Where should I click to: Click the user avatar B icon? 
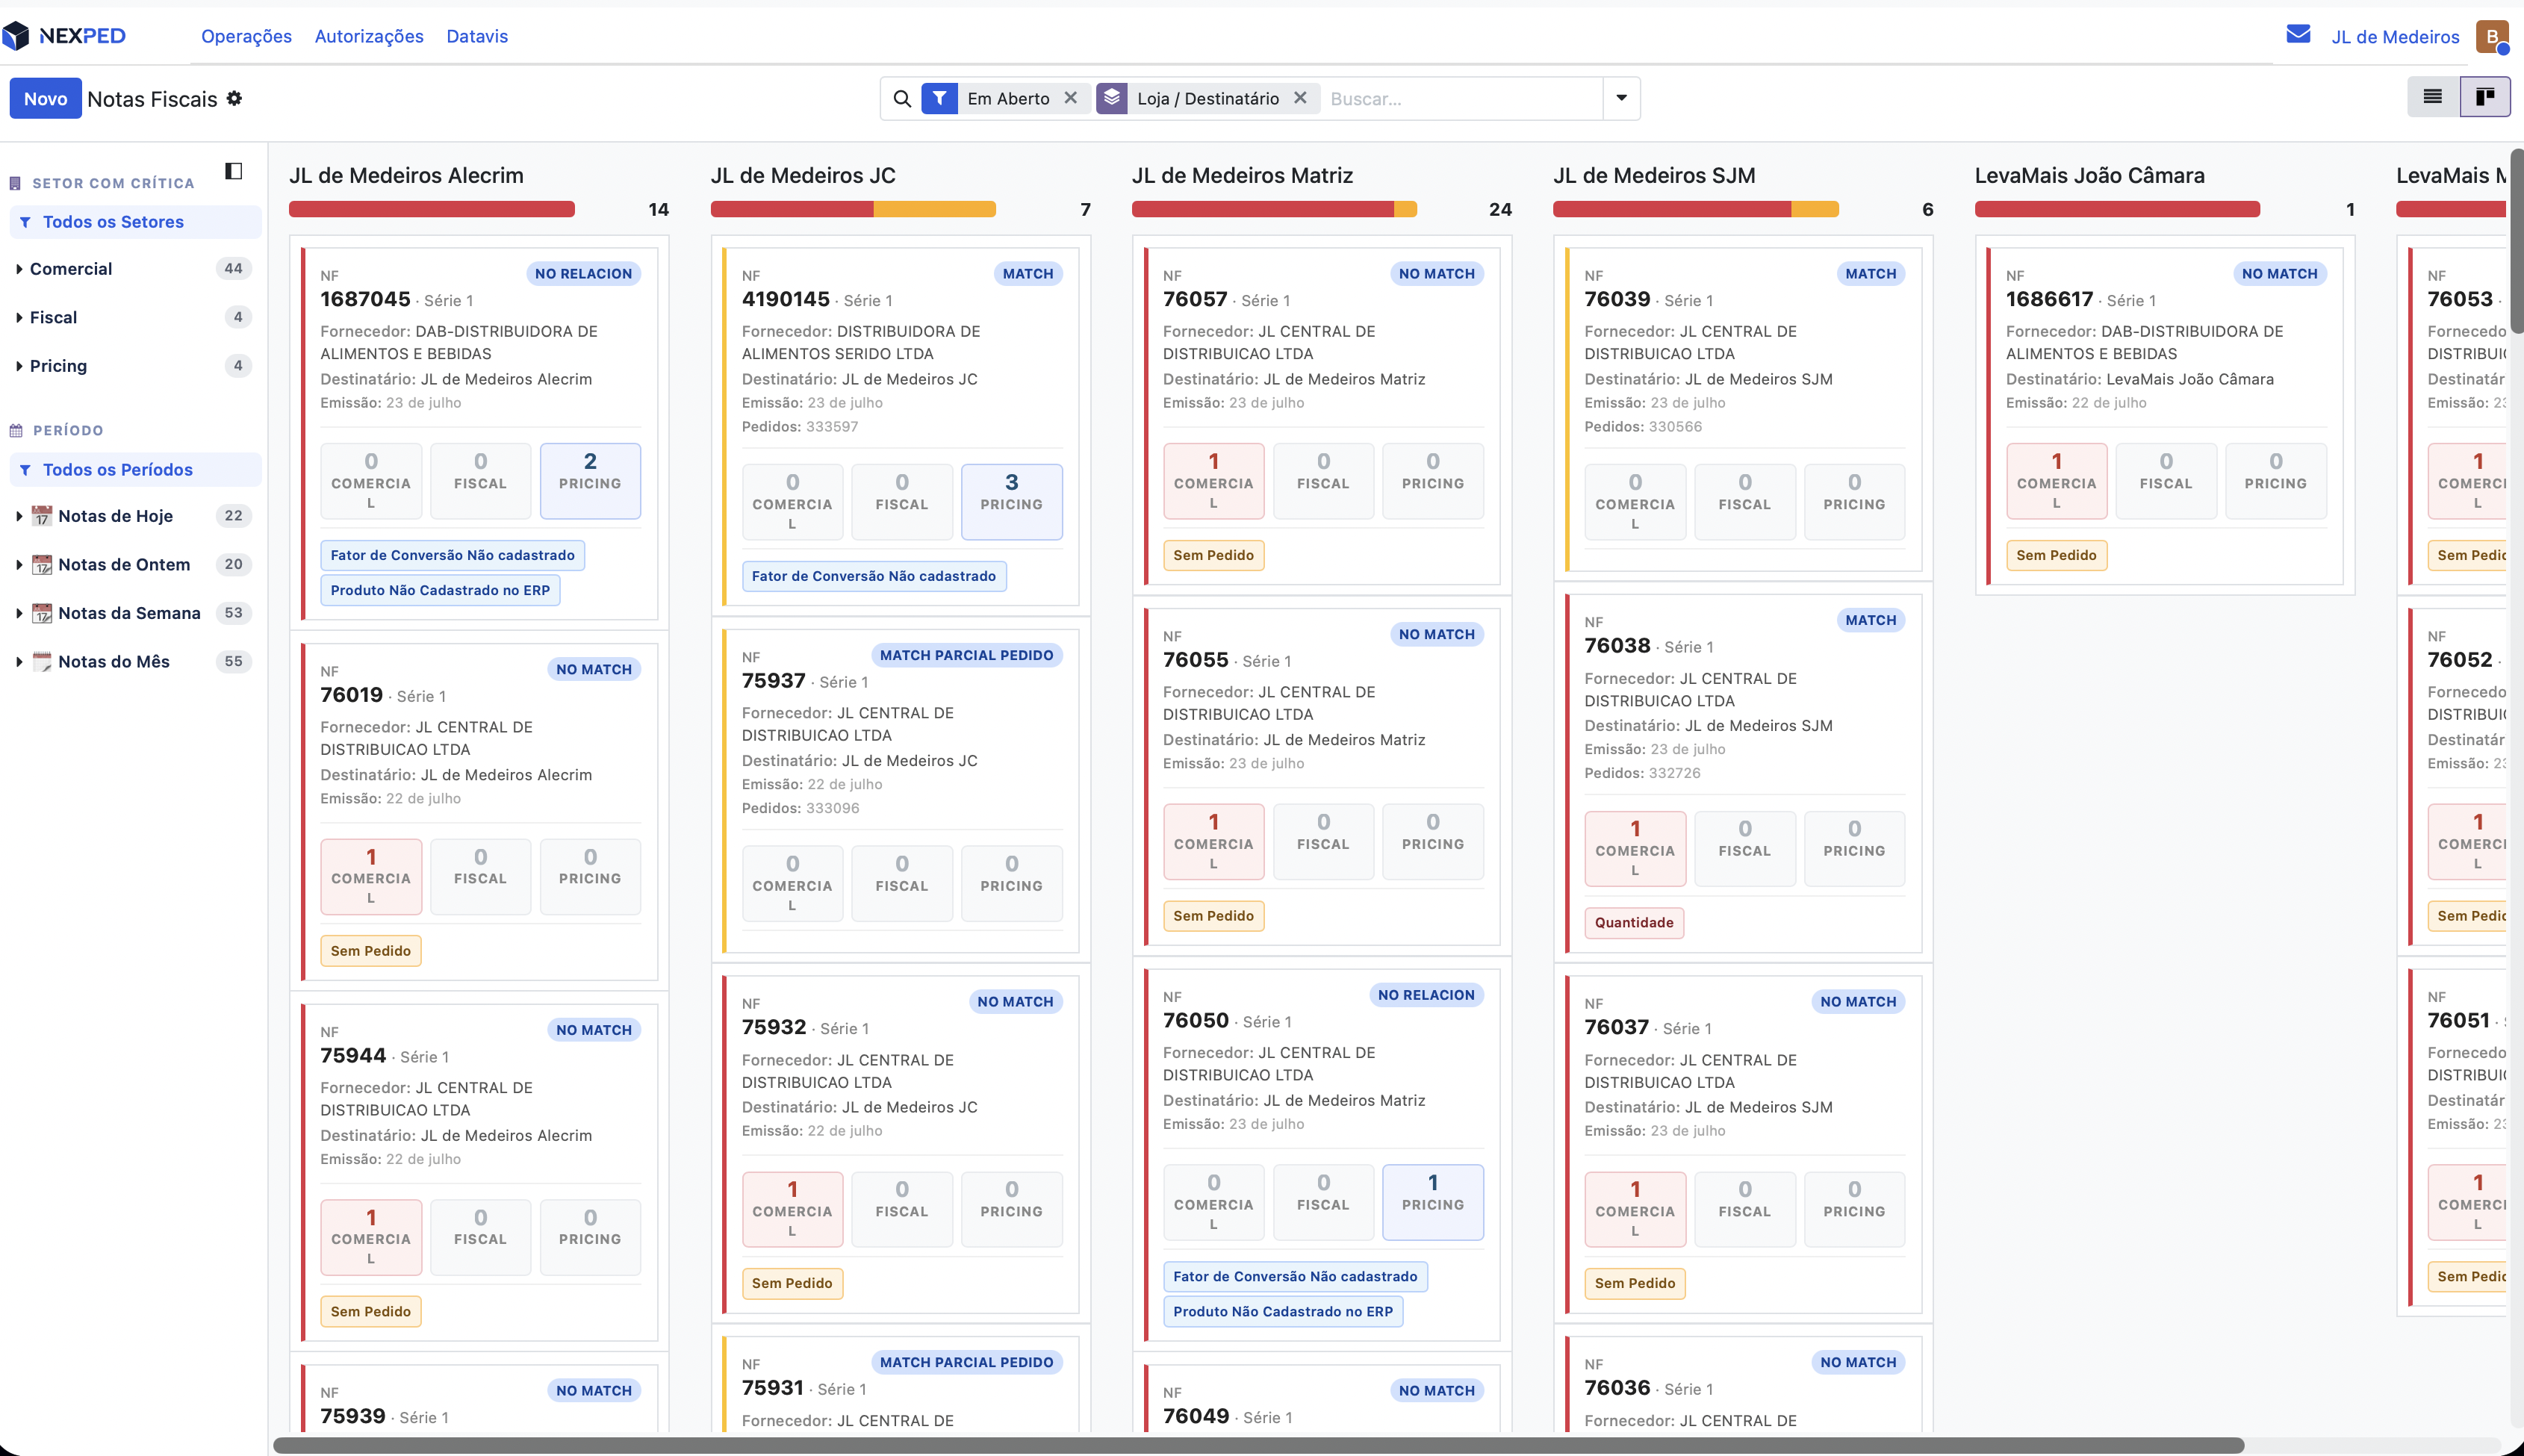2491,37
